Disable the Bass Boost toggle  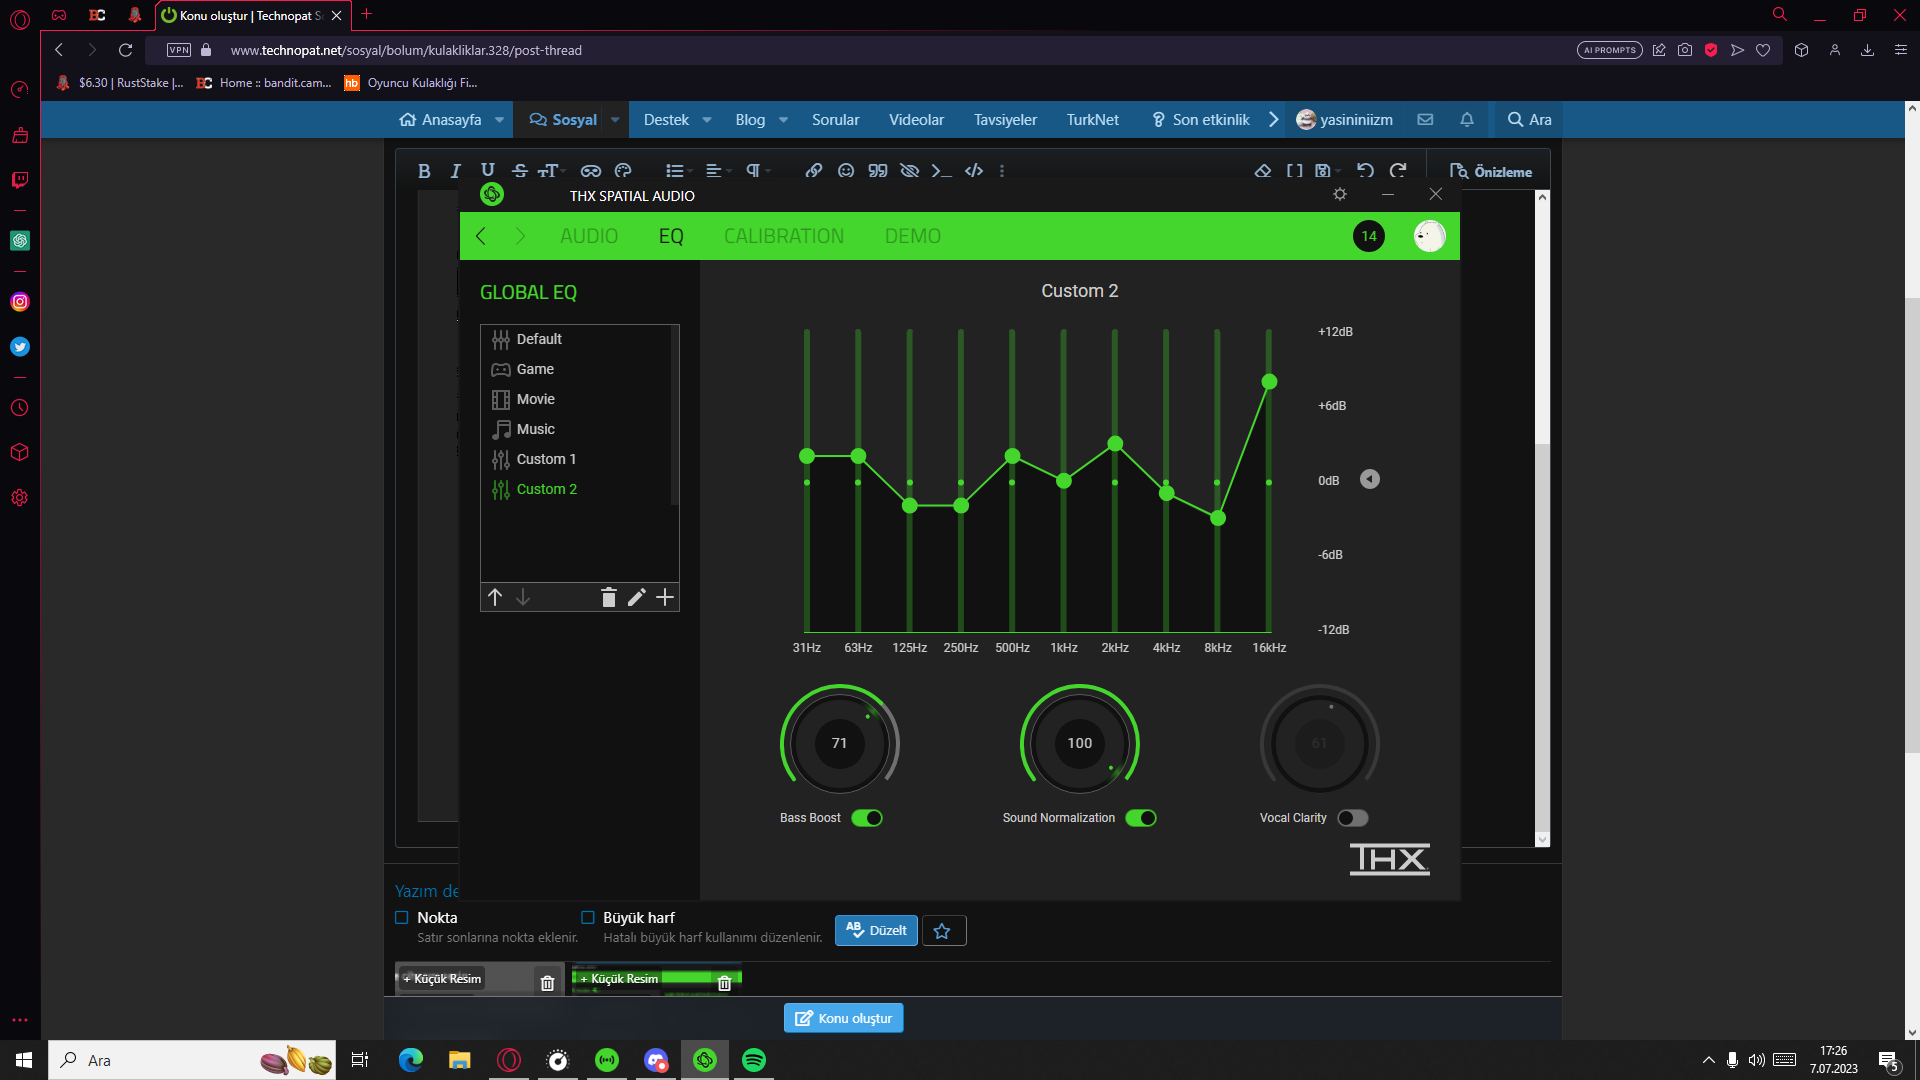(x=867, y=818)
